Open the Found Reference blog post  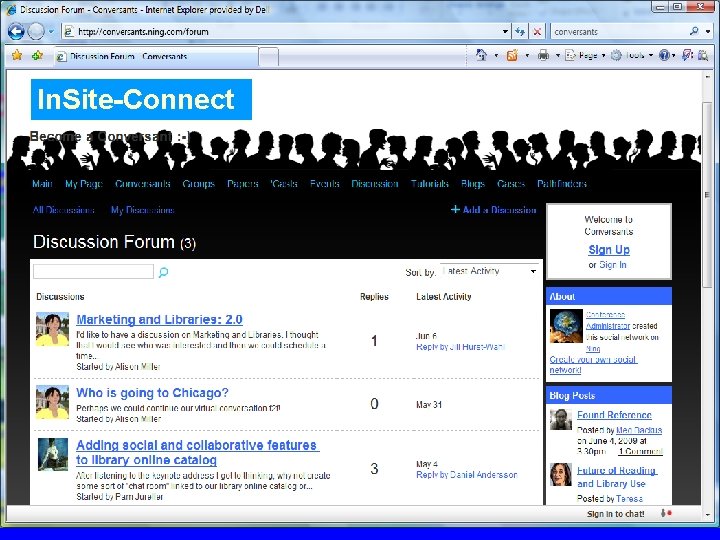[x=614, y=415]
